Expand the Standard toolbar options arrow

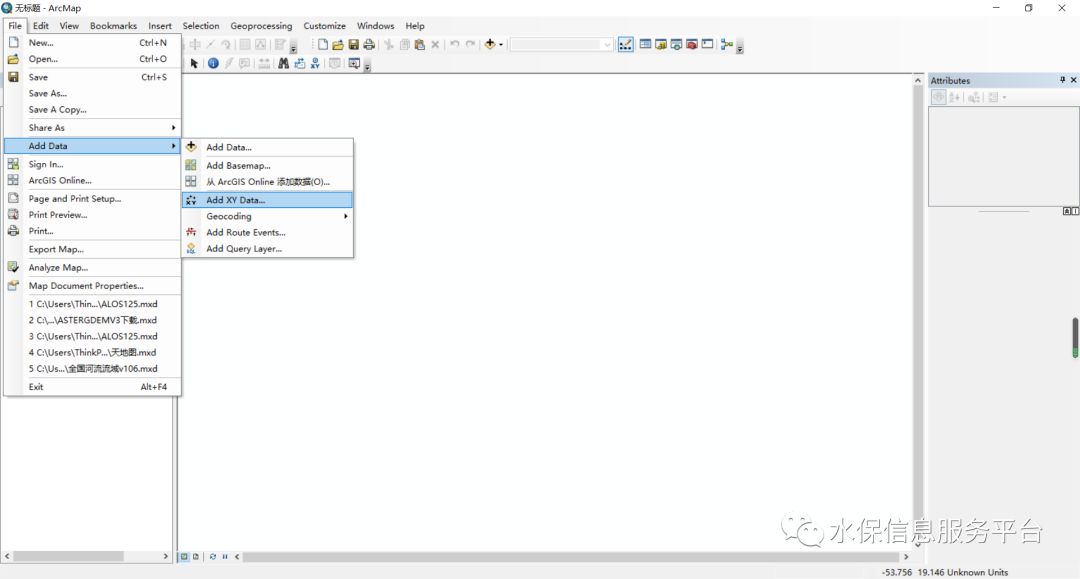coord(740,48)
